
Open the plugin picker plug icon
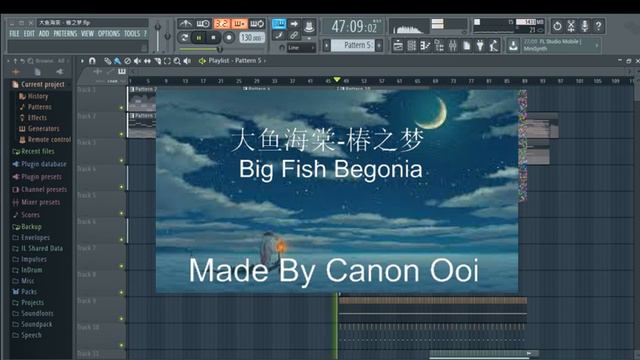(480, 46)
